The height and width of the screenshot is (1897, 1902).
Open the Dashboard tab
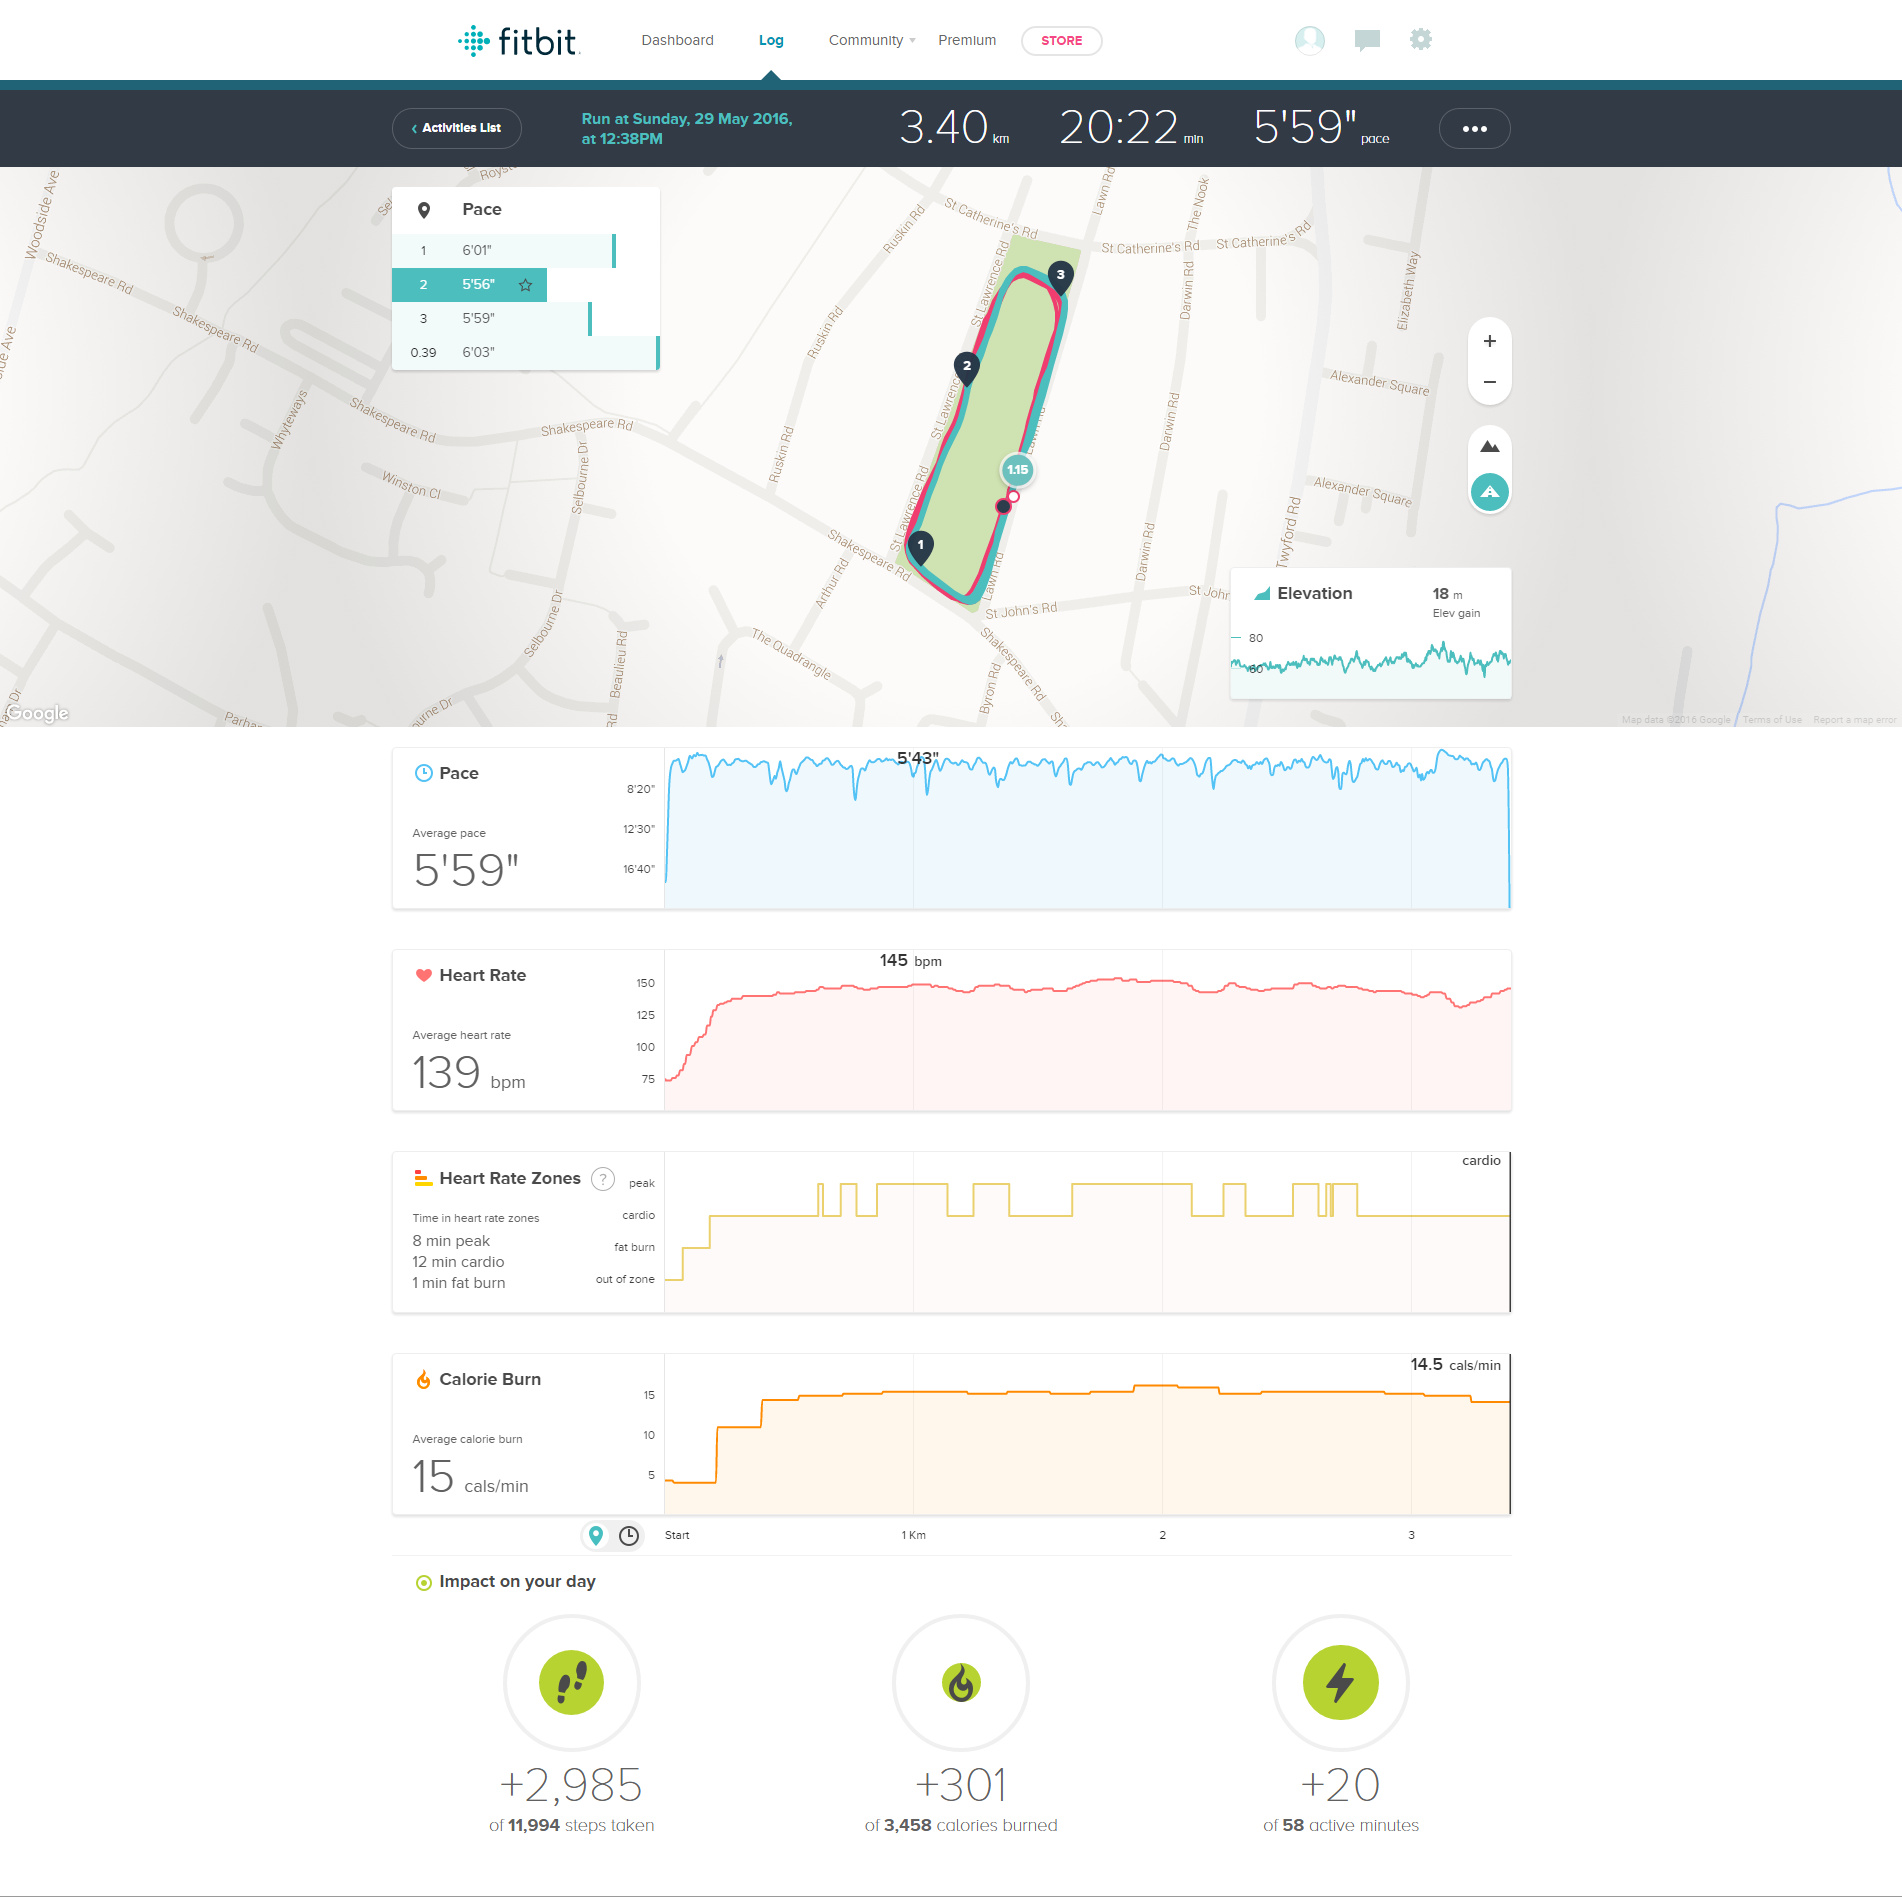[x=677, y=40]
